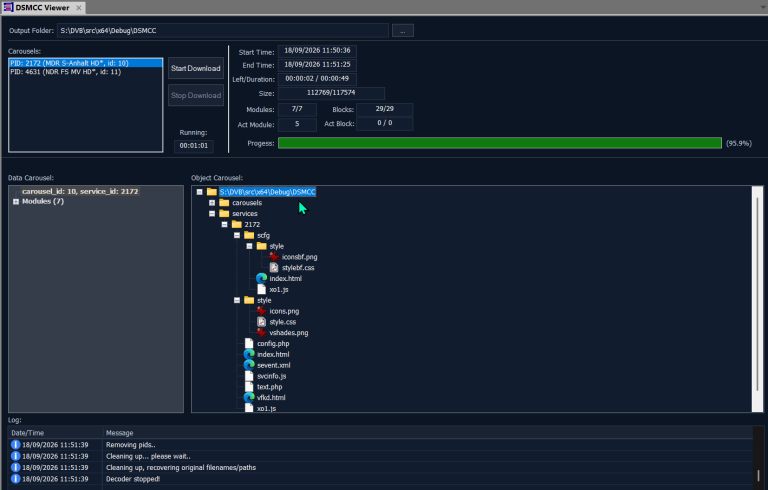Viewport: 768px width, 490px height.
Task: Click the End Time field
Action: [x=317, y=65]
